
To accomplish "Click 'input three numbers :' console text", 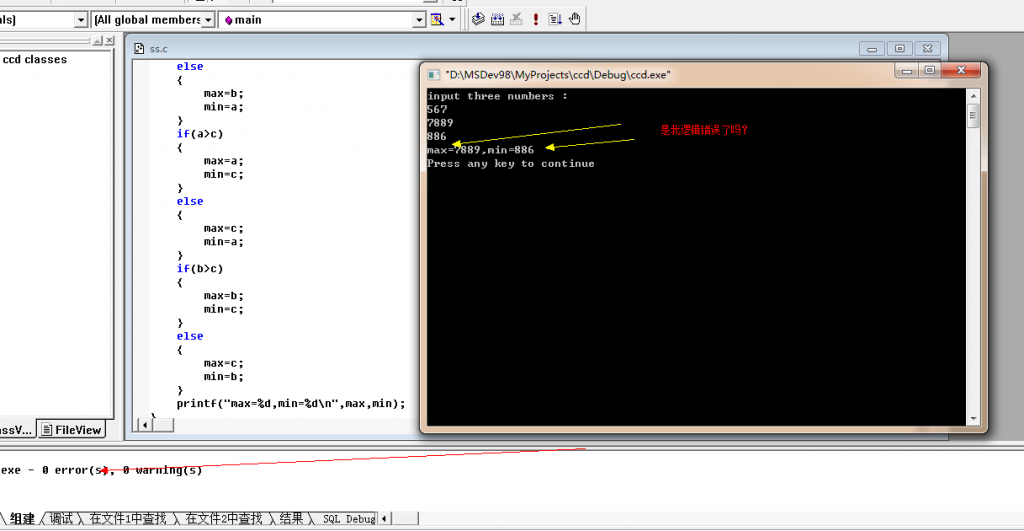I will tap(498, 96).
